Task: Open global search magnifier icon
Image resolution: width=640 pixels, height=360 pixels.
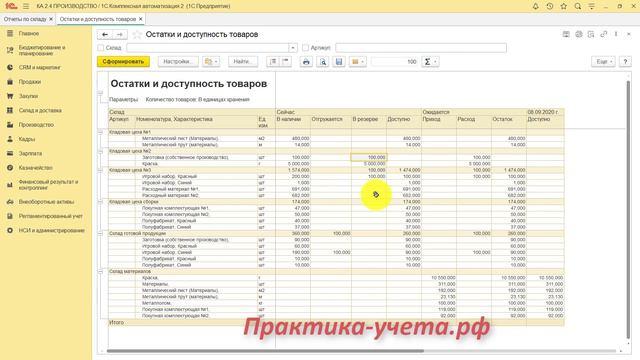Action: (x=578, y=6)
